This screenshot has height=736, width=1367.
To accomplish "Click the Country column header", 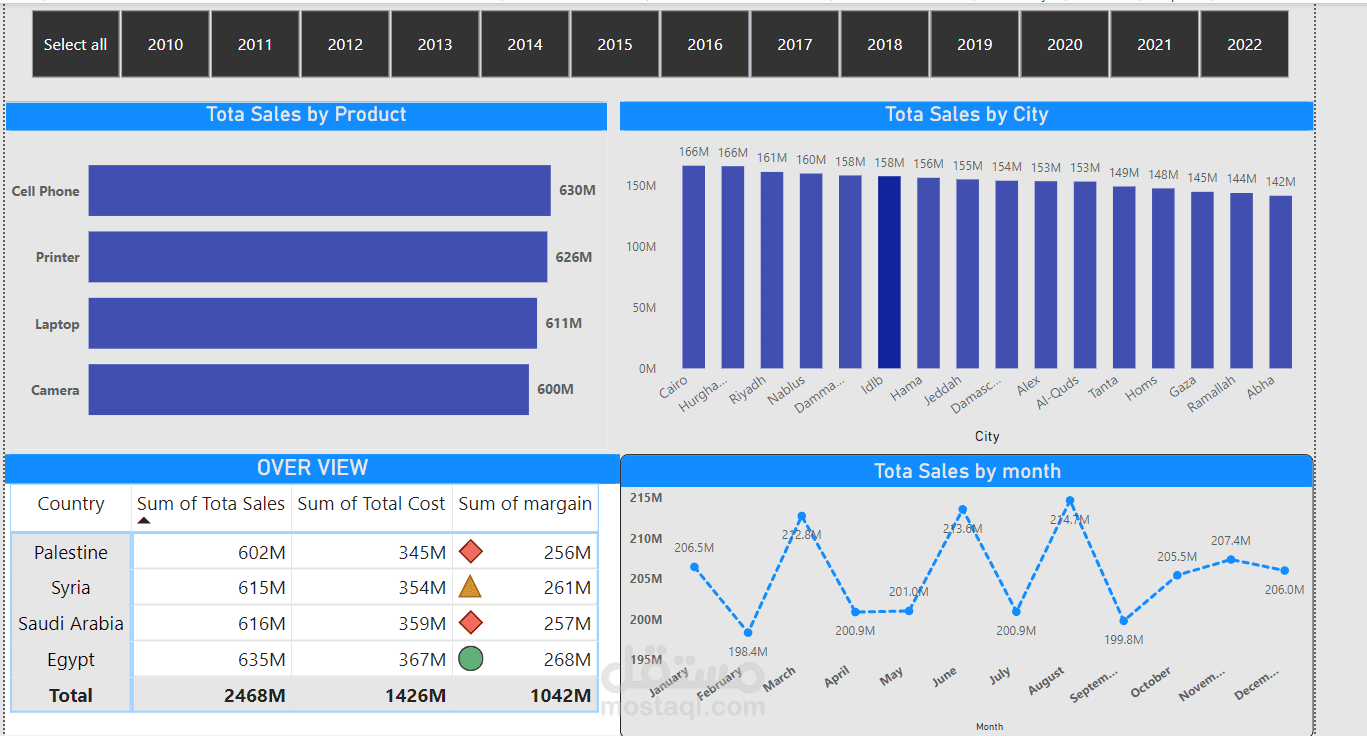I will pyautogui.click(x=71, y=504).
